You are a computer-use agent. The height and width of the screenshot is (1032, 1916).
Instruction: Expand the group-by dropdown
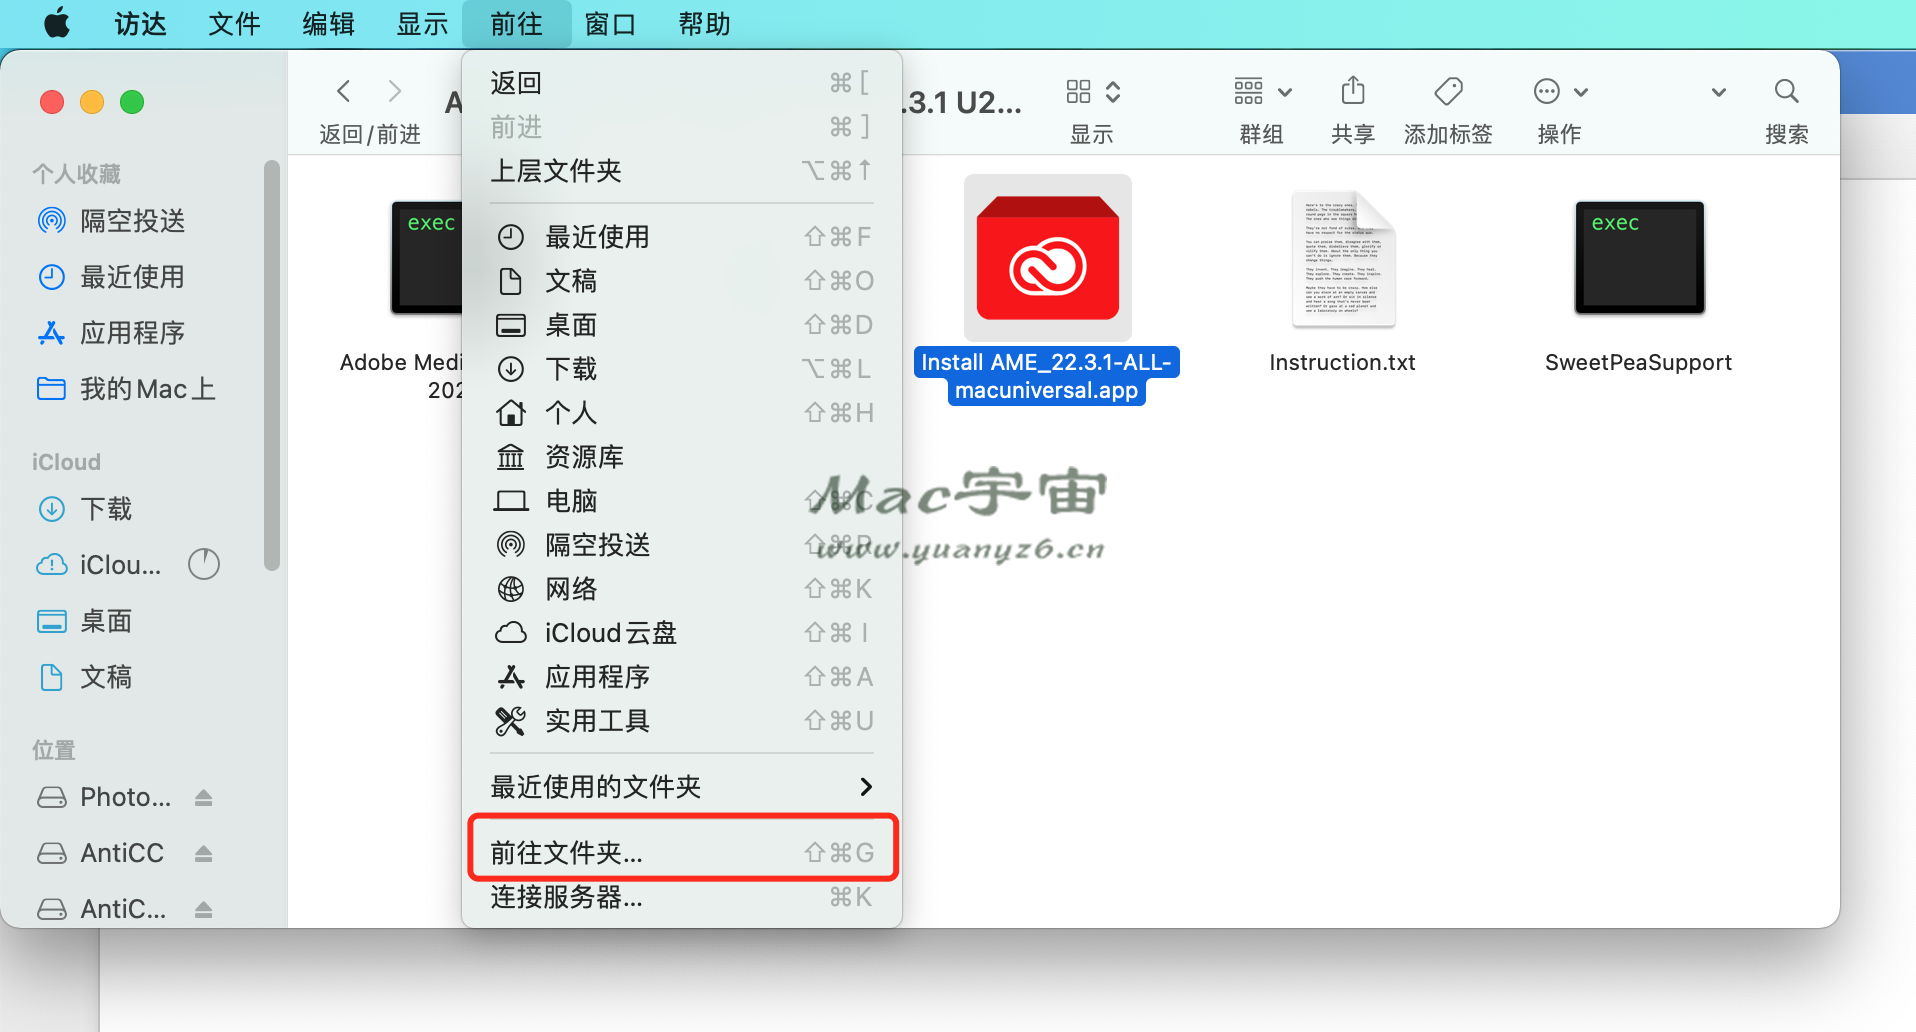[x=1262, y=92]
